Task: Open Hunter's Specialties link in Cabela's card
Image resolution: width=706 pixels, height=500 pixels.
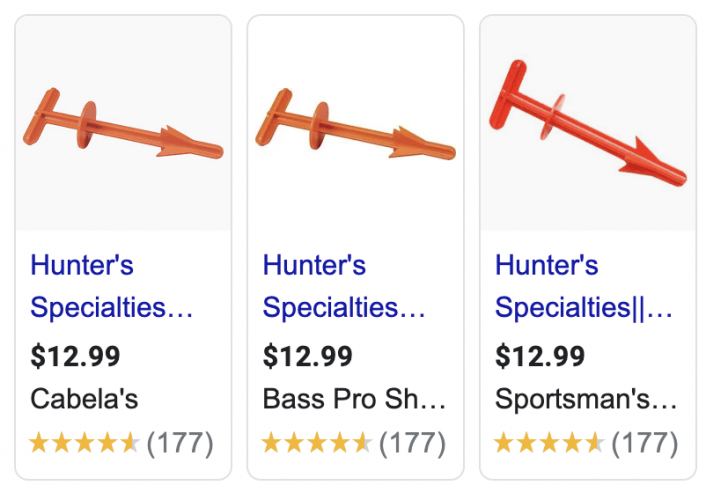Action: (x=111, y=286)
